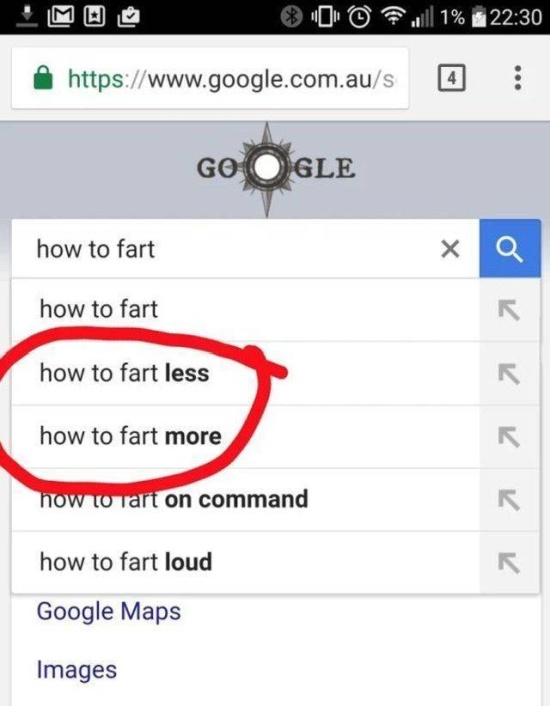
Task: Open the Images link
Action: tap(77, 670)
